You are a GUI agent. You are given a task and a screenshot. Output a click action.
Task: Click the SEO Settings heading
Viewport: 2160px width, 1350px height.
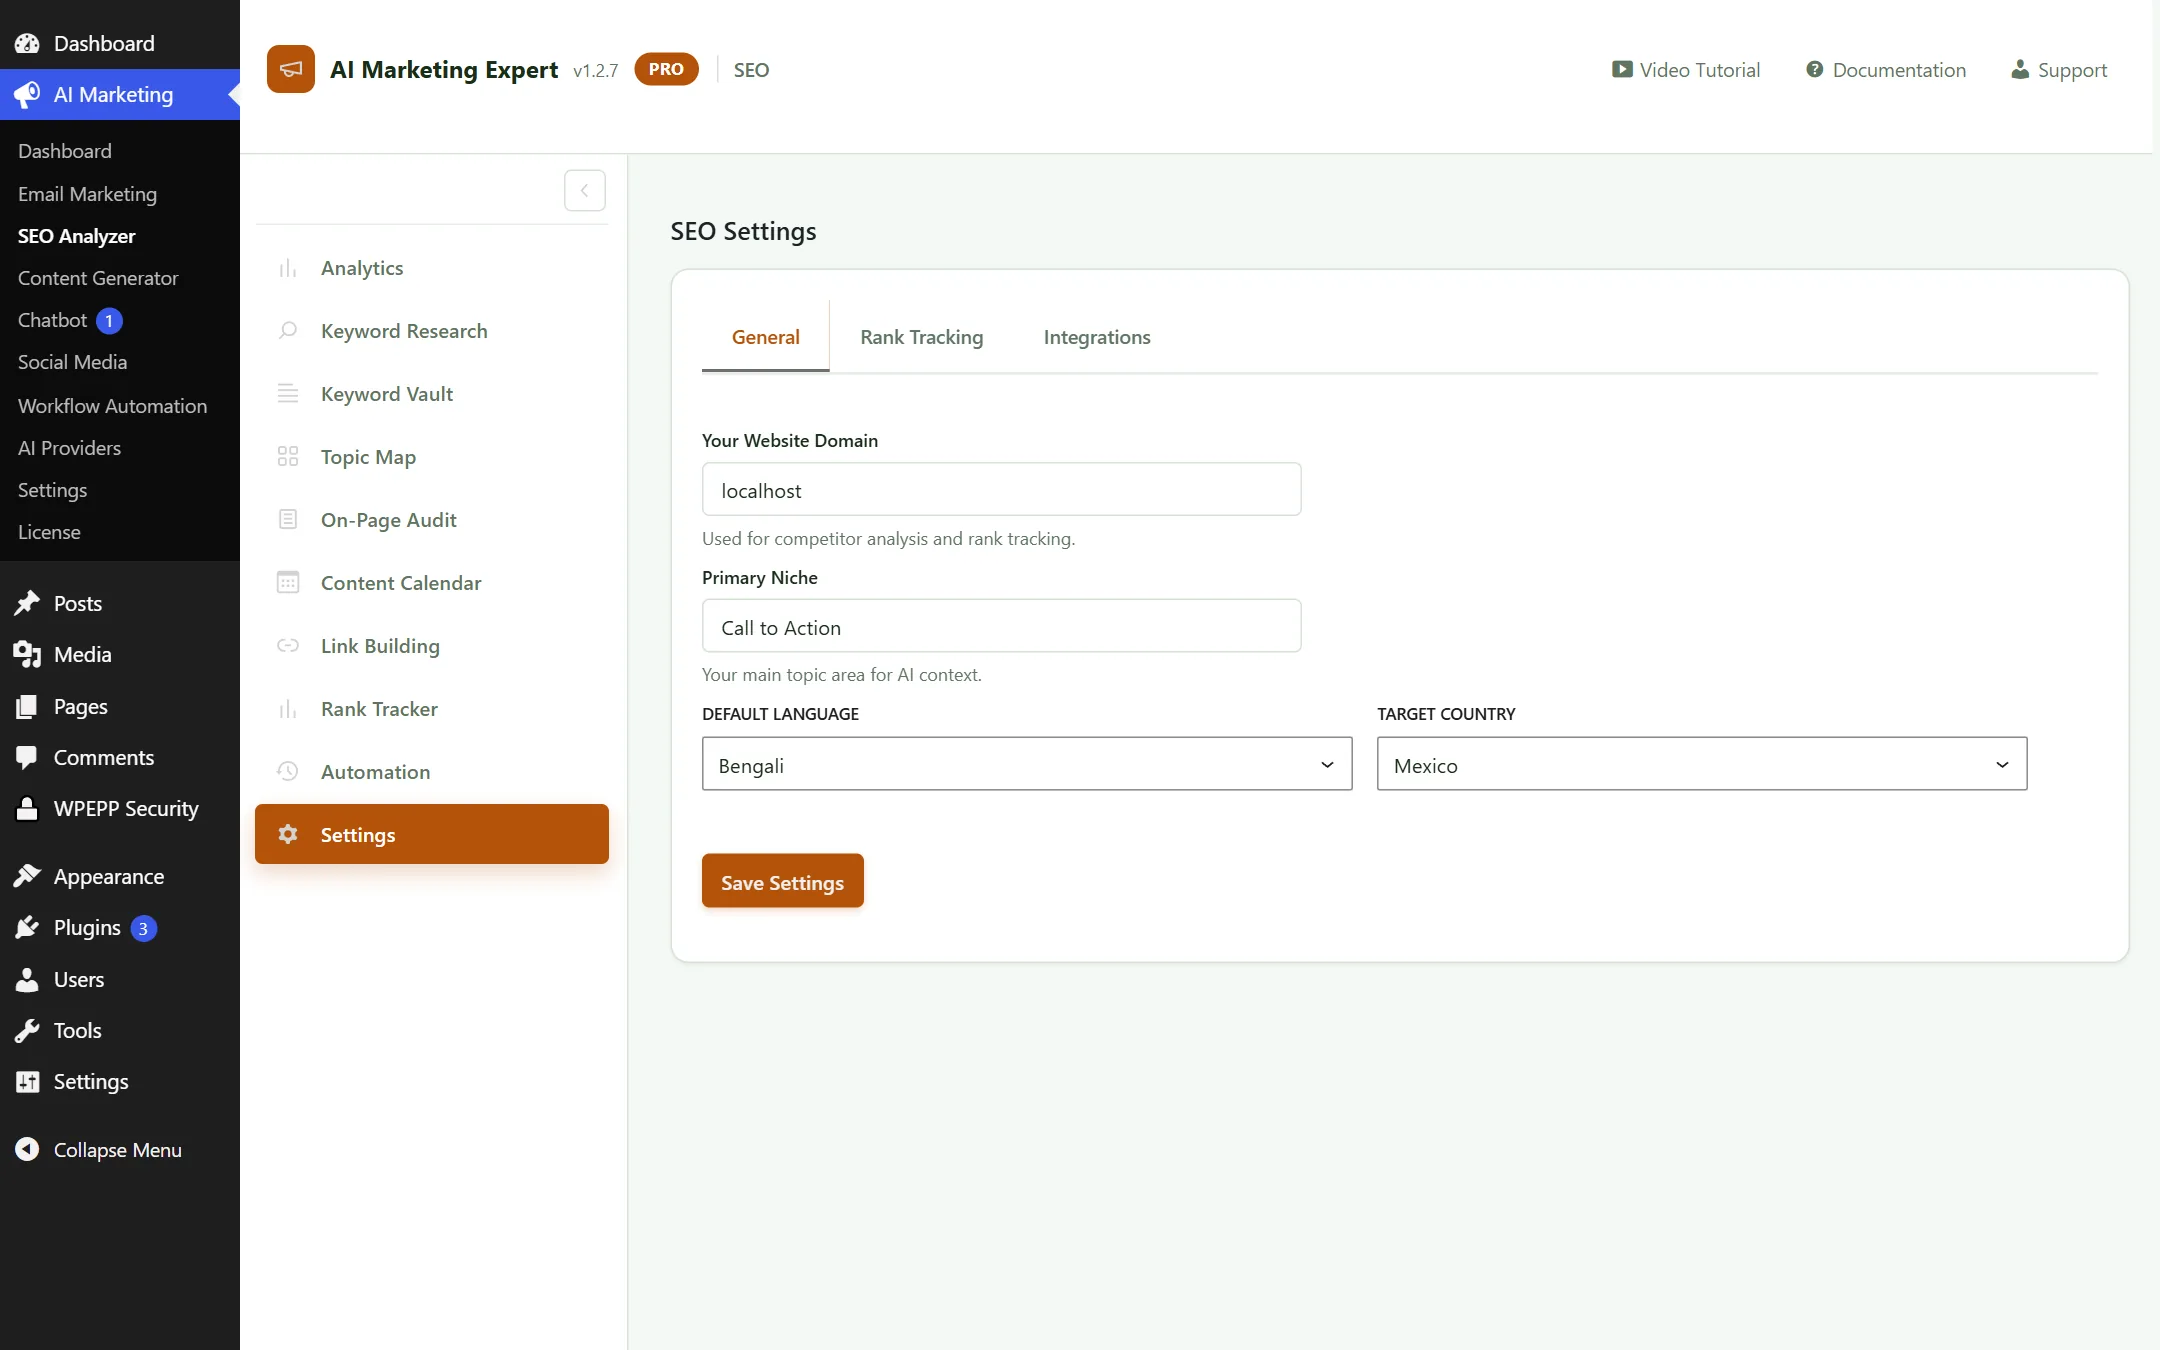(x=743, y=231)
